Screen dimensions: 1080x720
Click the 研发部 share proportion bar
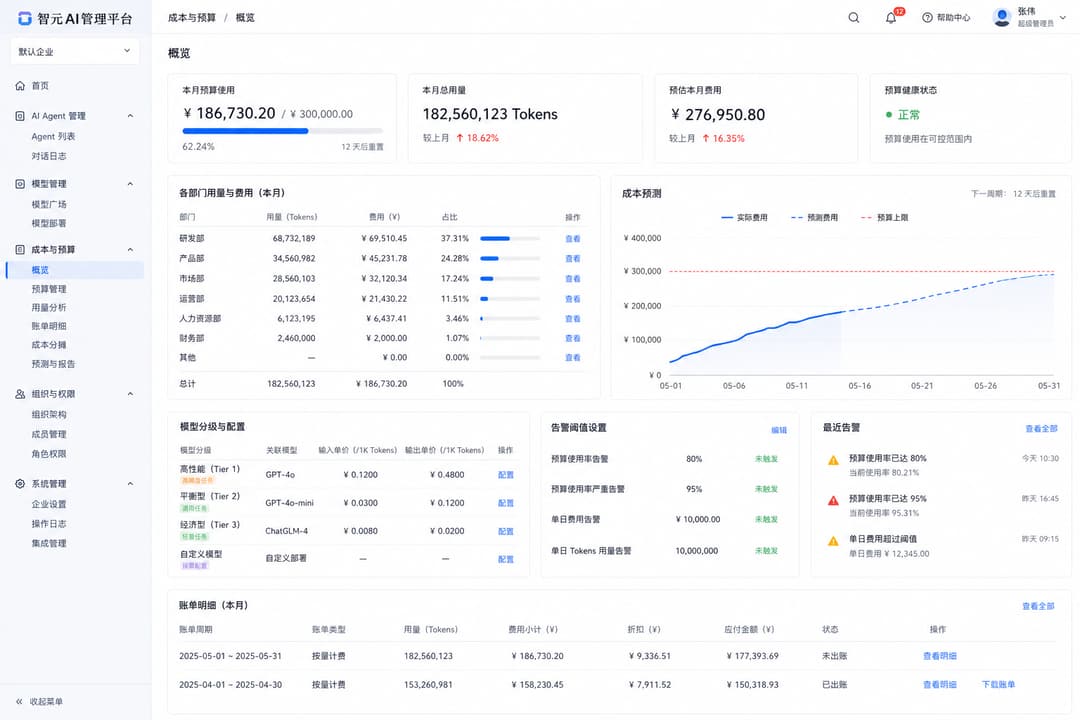pyautogui.click(x=510, y=238)
